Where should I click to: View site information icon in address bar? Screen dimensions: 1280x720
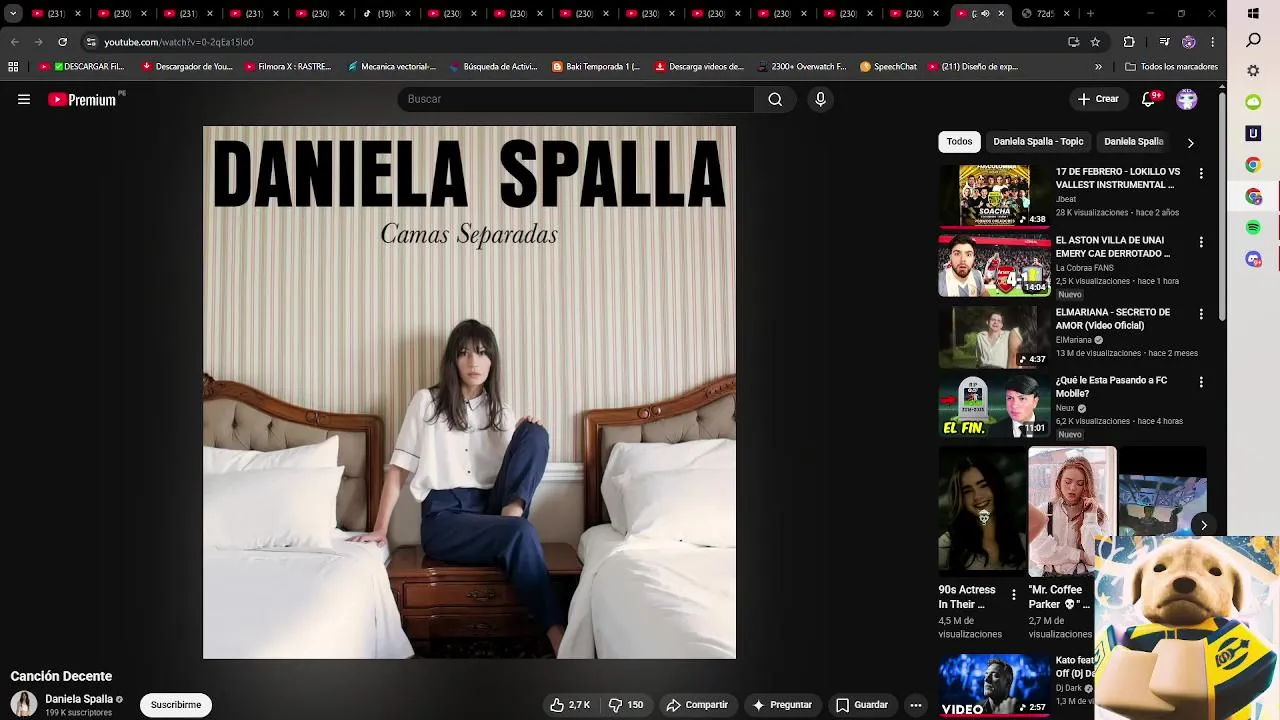91,42
